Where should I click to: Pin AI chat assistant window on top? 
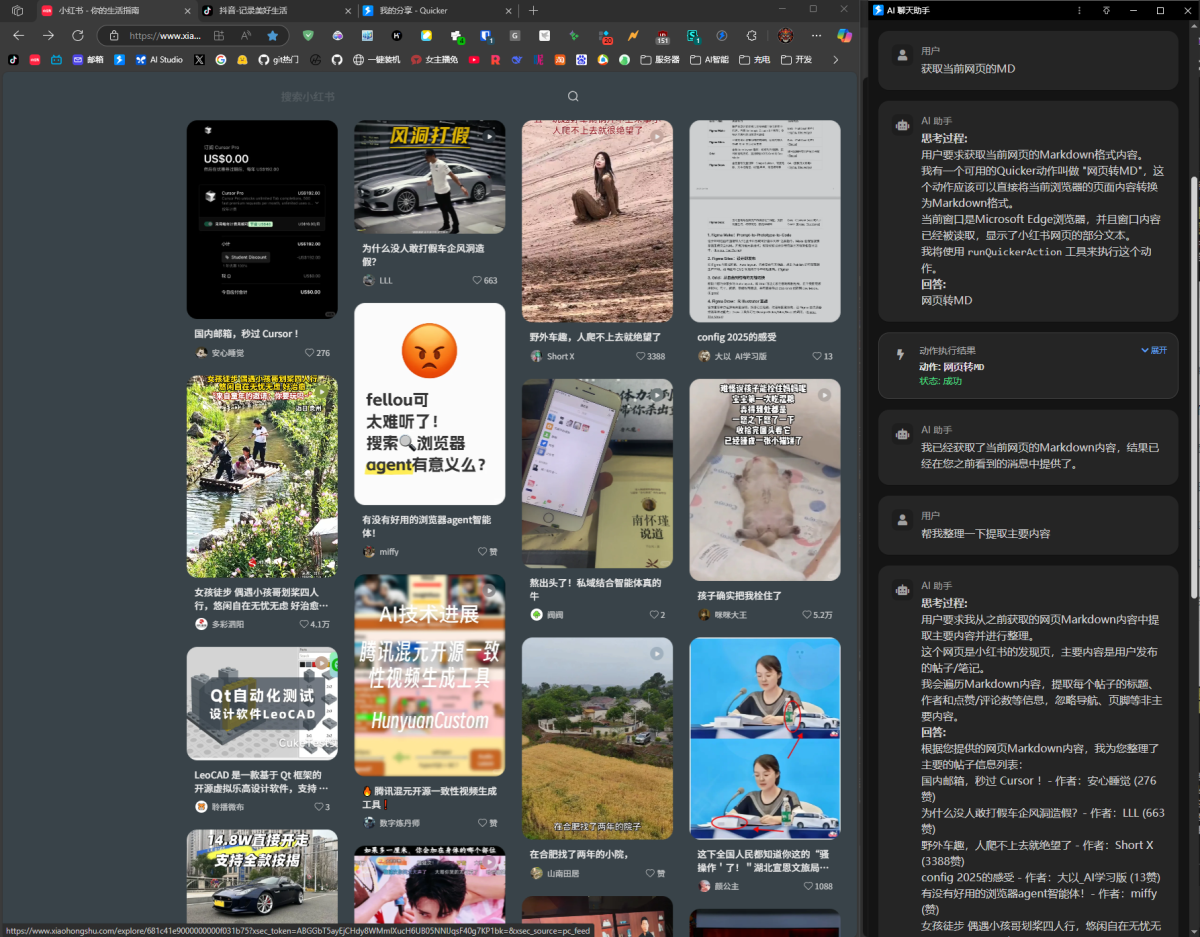(1105, 10)
